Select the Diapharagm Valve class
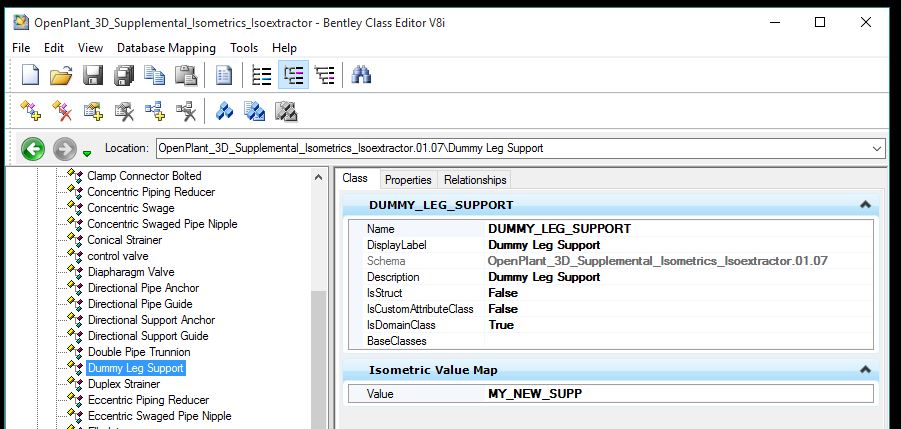This screenshot has width=901, height=429. pos(131,272)
